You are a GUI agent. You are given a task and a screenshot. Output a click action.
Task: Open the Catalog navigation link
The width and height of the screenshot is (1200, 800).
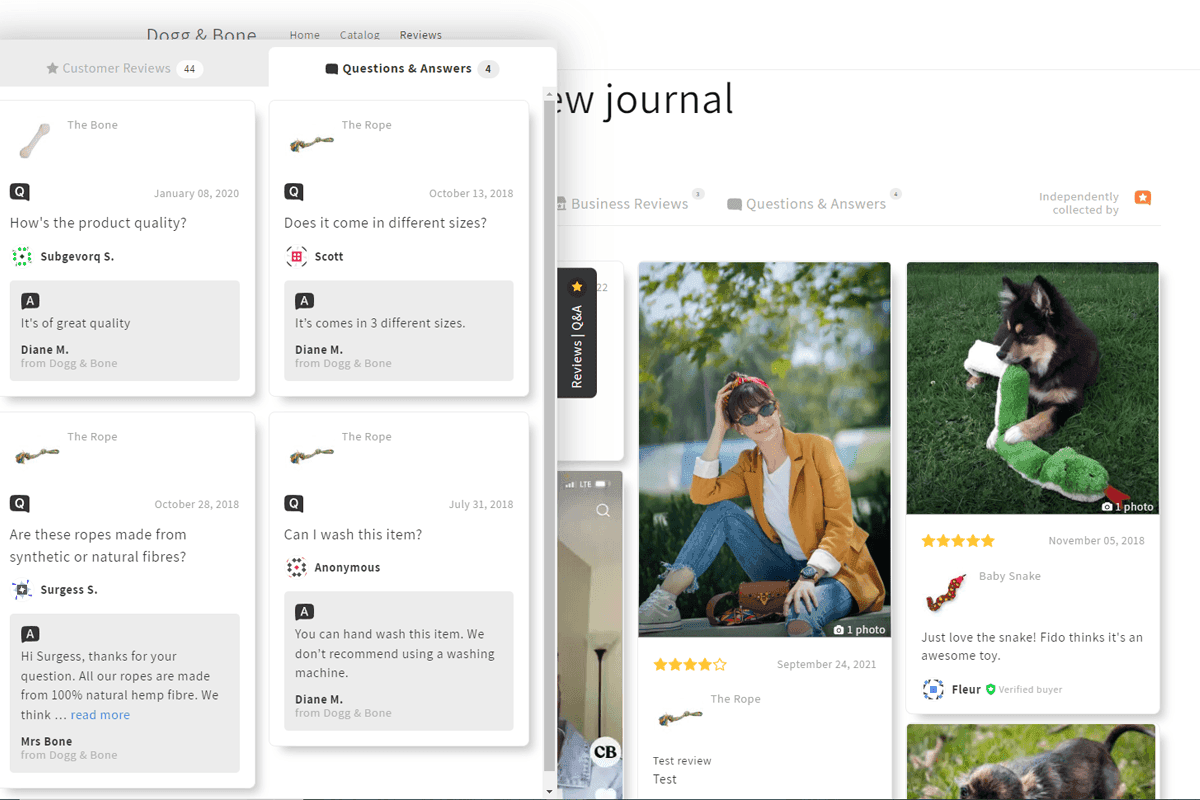tap(360, 35)
